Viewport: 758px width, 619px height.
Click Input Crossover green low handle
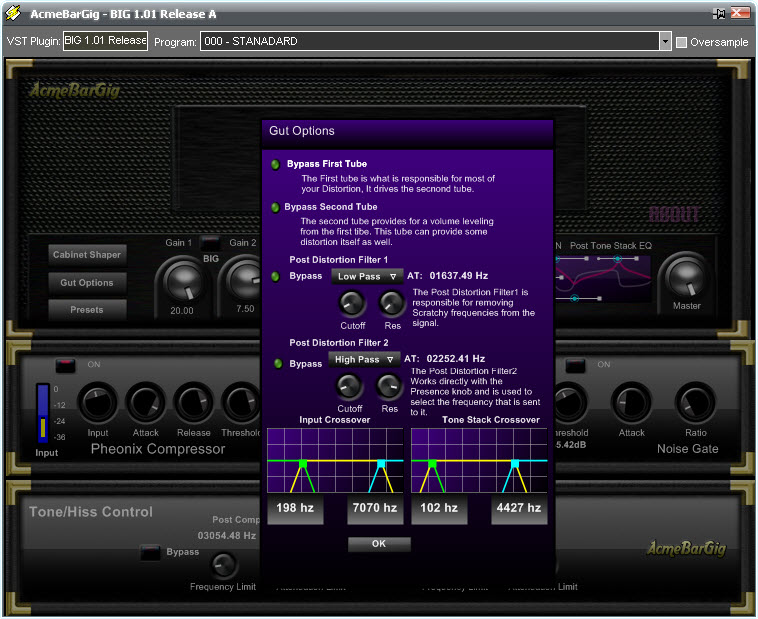[x=303, y=464]
